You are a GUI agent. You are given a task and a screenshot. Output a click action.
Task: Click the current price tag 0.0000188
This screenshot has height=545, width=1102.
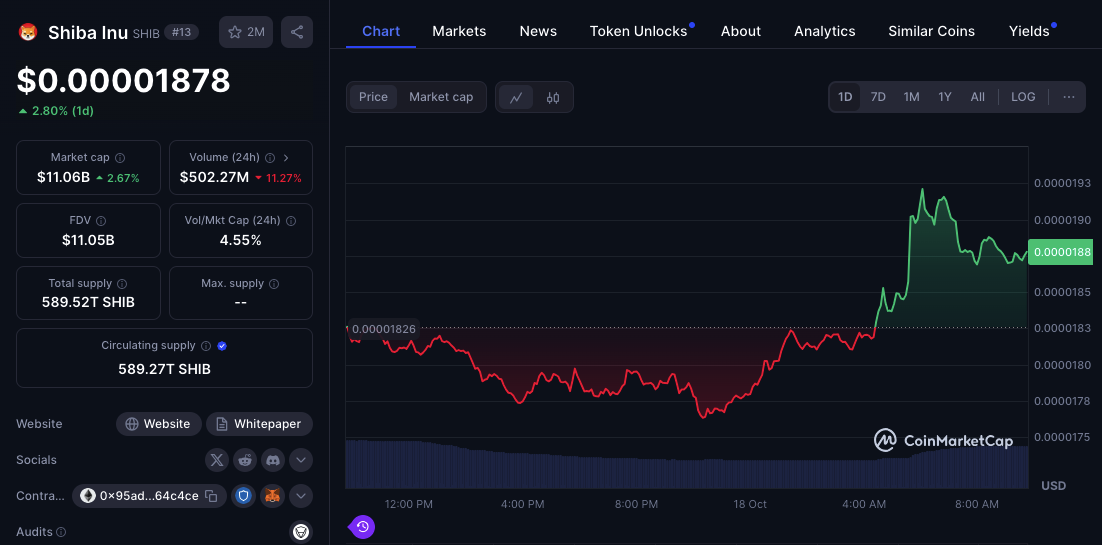tap(1060, 252)
